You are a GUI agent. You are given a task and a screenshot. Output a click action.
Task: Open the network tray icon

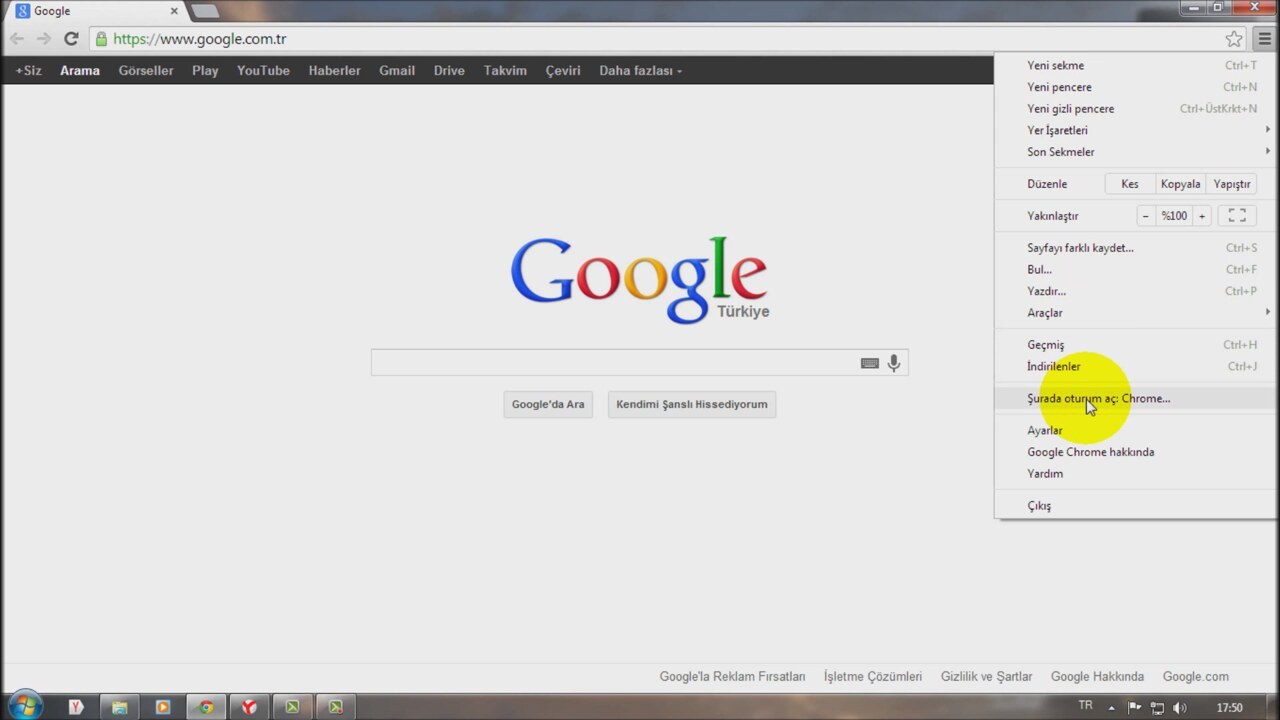point(1157,707)
